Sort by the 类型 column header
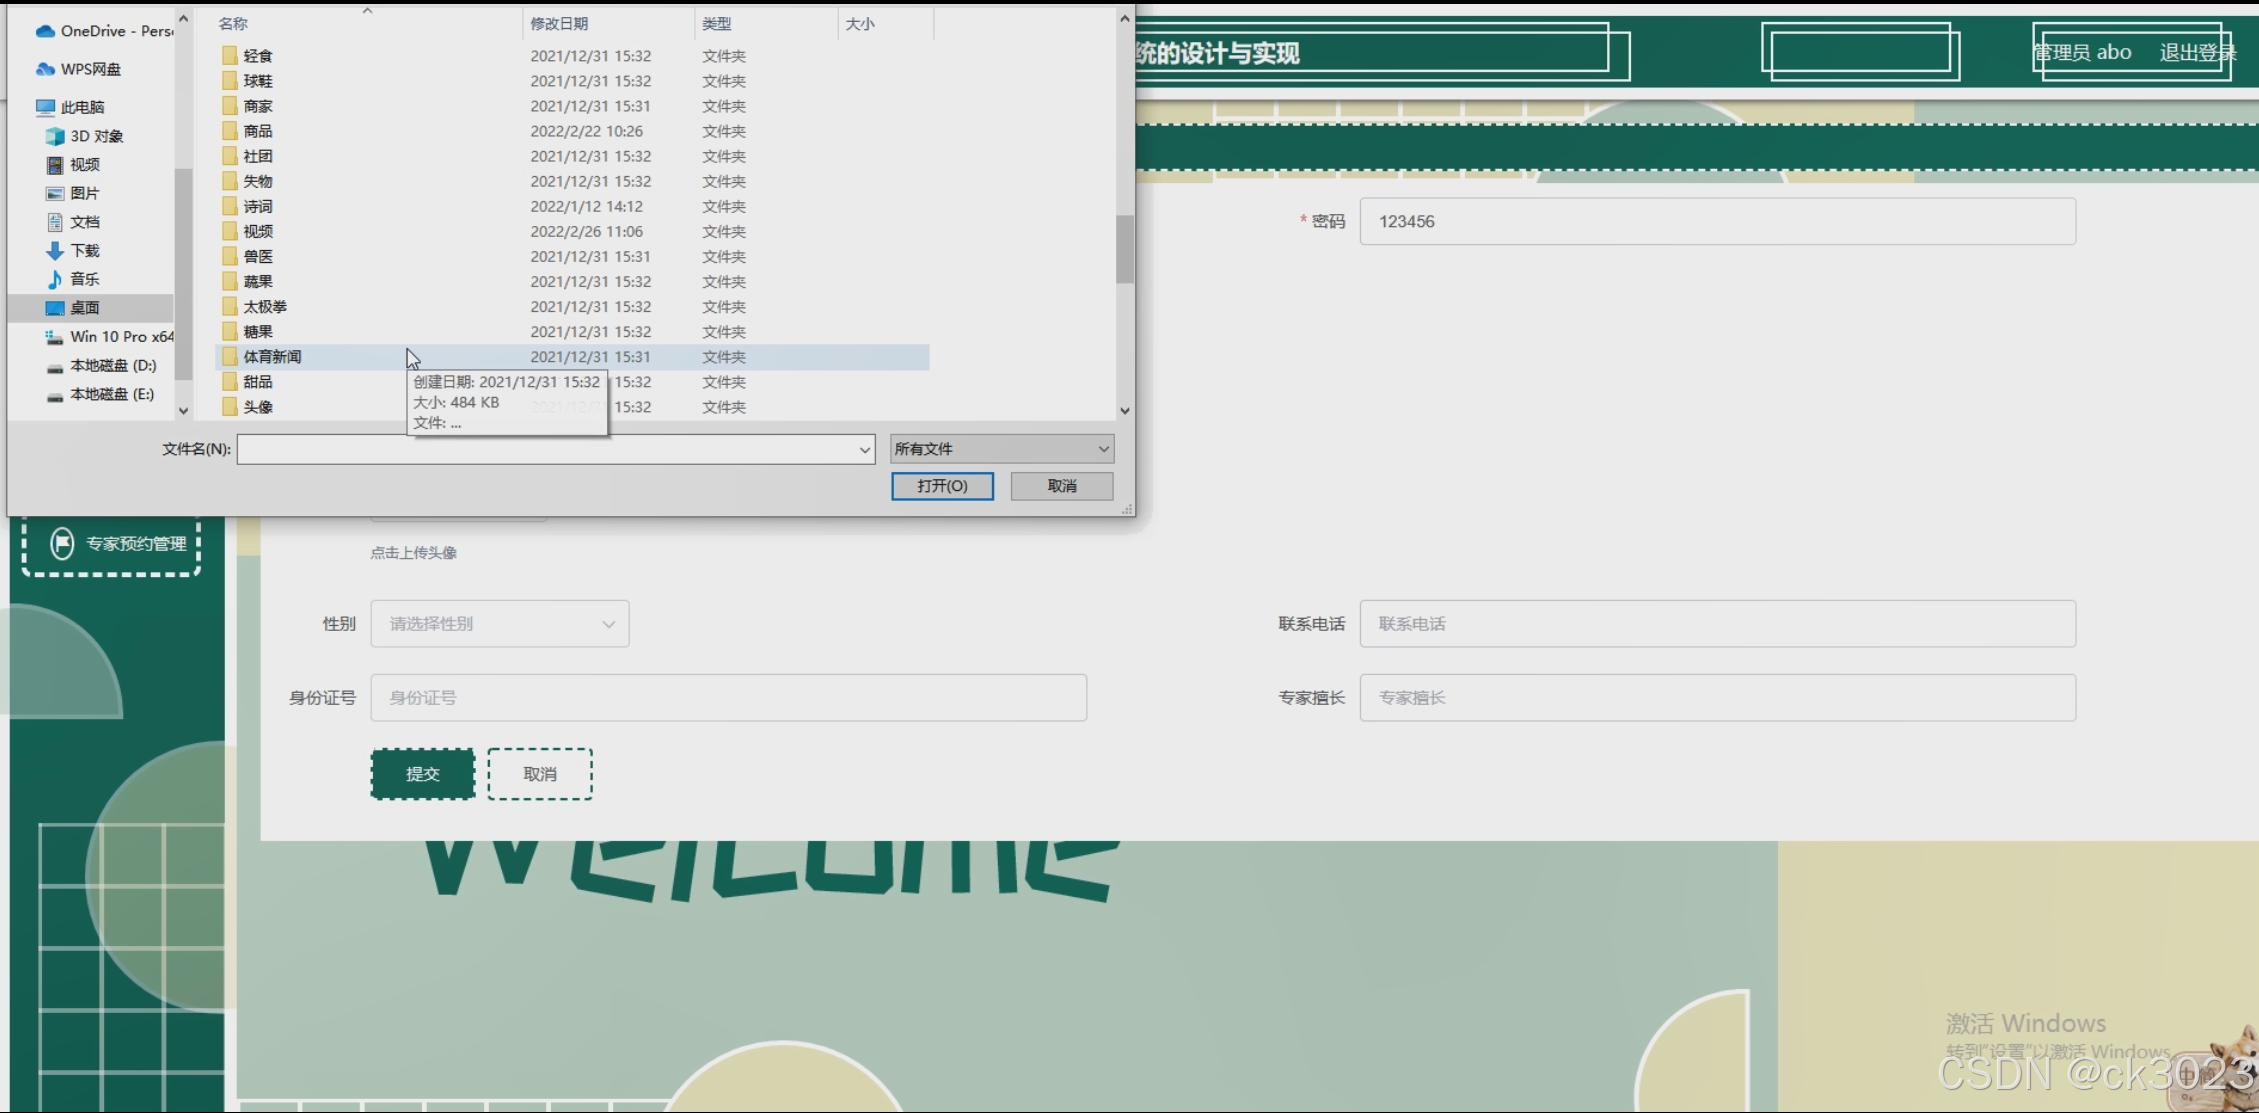2259x1113 pixels. (716, 23)
